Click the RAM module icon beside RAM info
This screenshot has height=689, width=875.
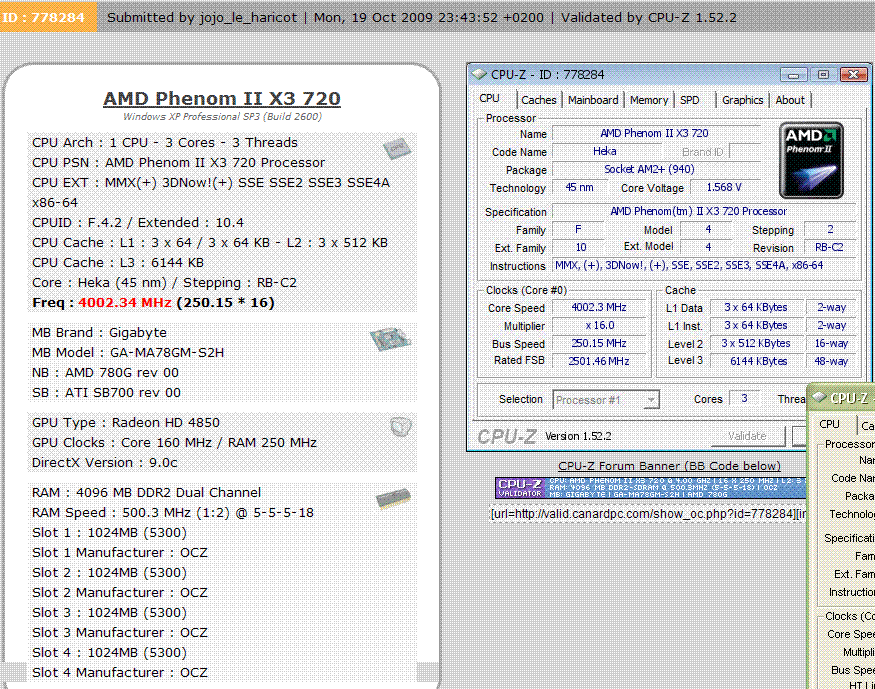click(393, 498)
